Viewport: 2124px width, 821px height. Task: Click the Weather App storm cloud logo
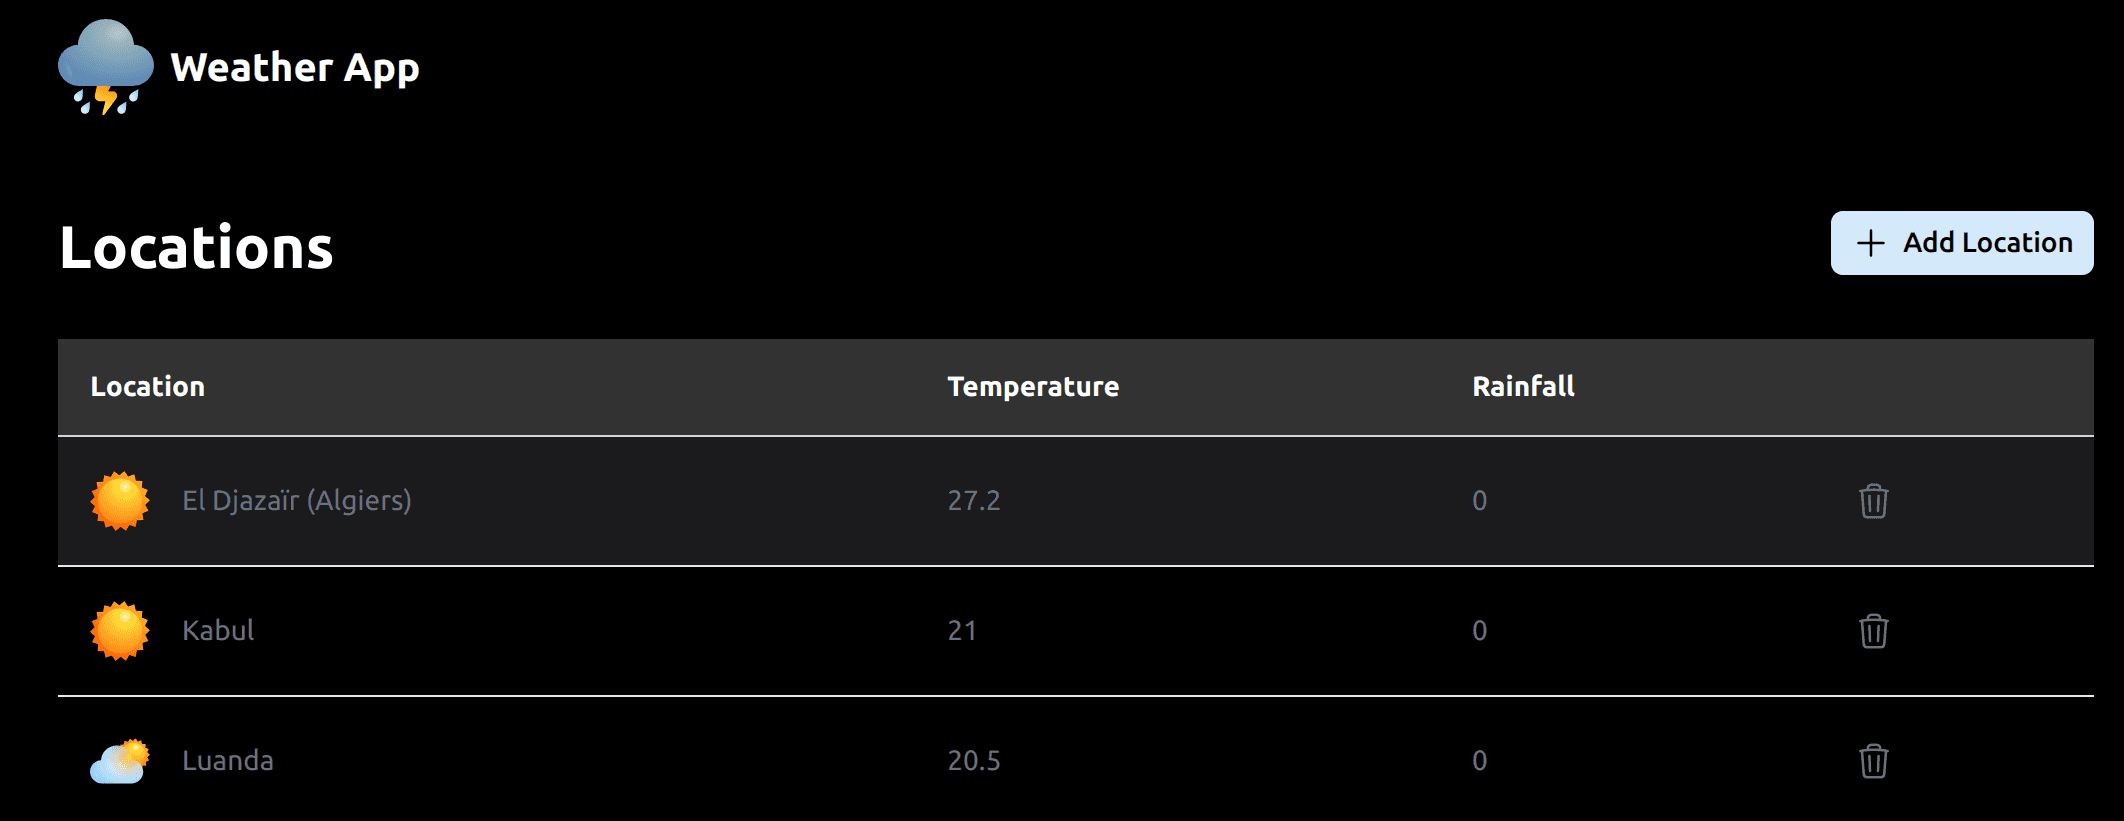103,68
